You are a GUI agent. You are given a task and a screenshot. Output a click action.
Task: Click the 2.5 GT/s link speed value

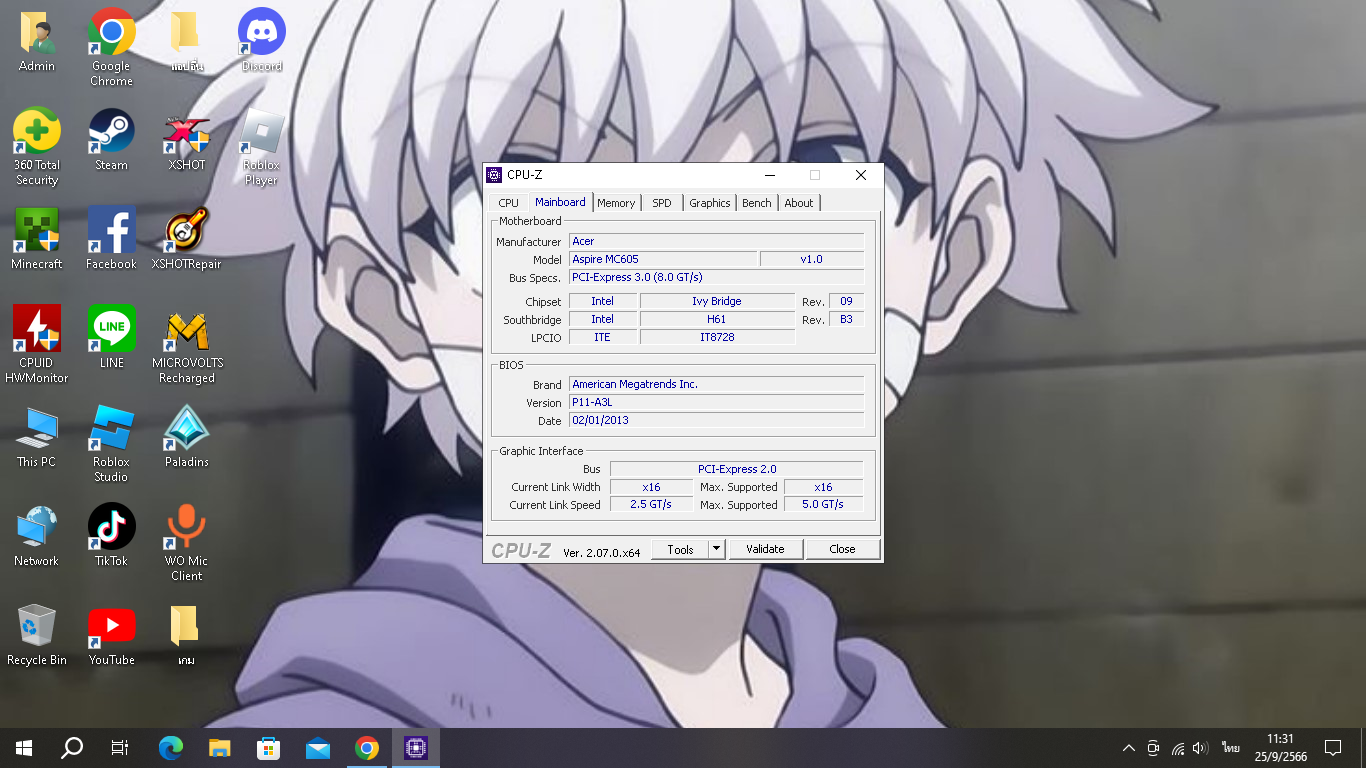pos(651,505)
